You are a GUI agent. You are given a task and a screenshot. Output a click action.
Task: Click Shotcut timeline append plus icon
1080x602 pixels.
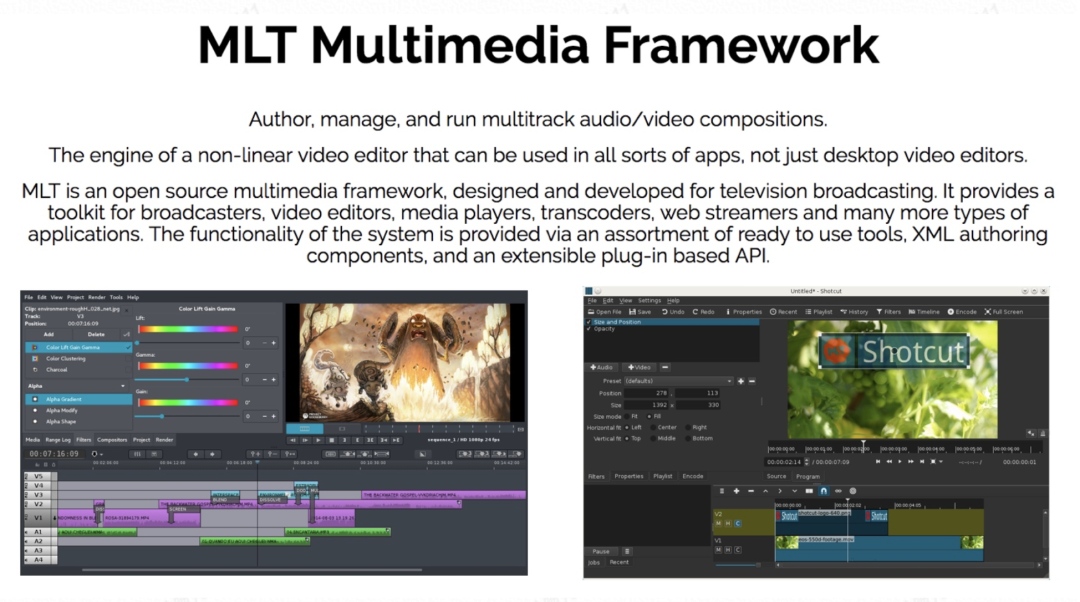[x=736, y=491]
